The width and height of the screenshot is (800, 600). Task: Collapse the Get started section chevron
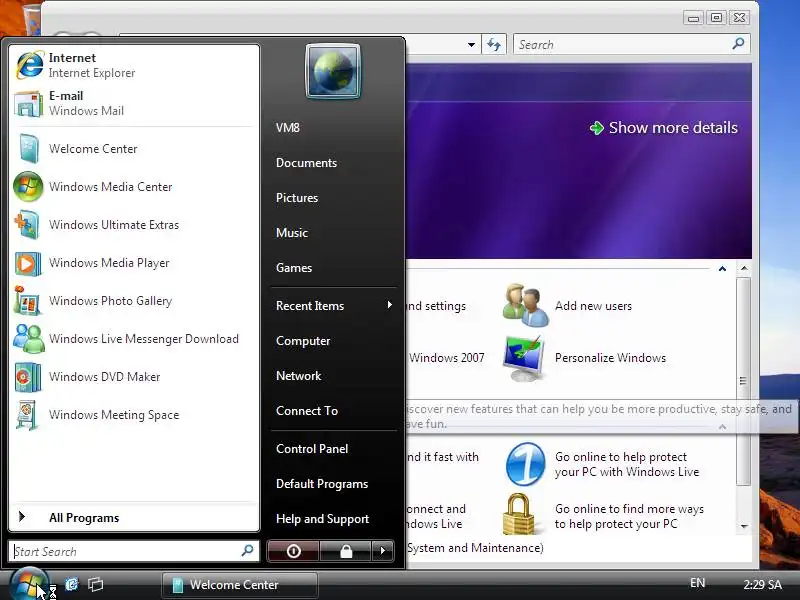click(x=722, y=268)
